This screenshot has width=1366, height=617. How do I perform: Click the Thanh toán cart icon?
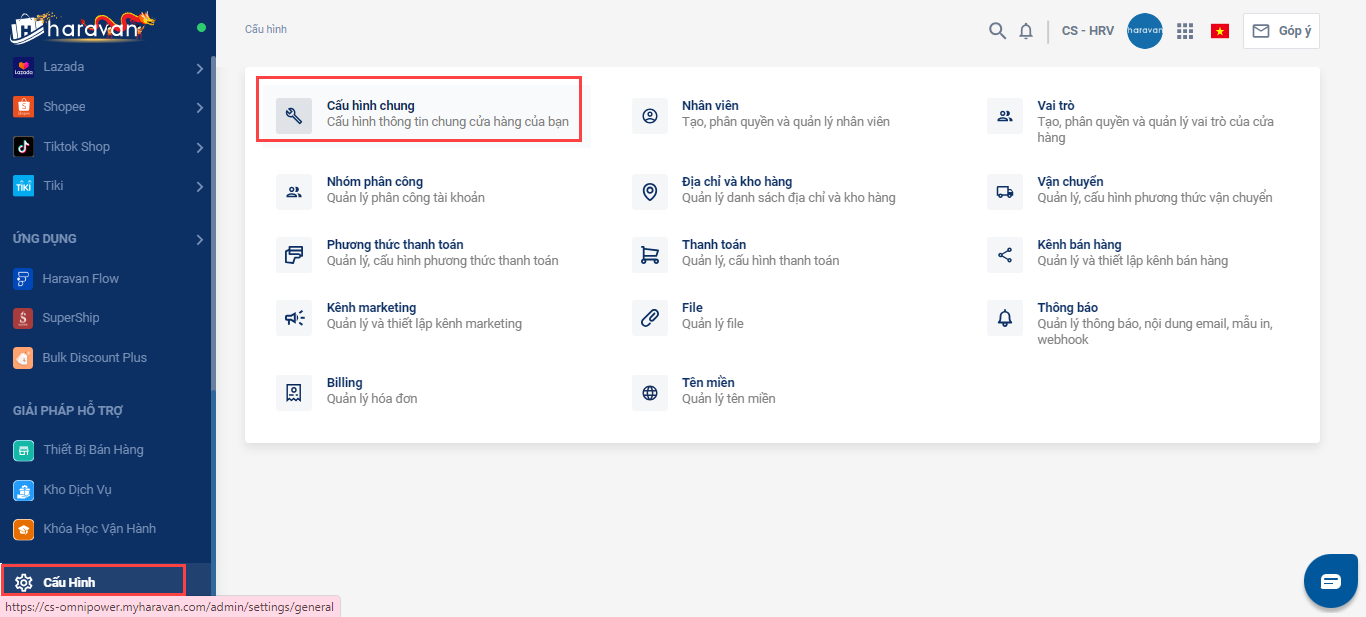[650, 255]
